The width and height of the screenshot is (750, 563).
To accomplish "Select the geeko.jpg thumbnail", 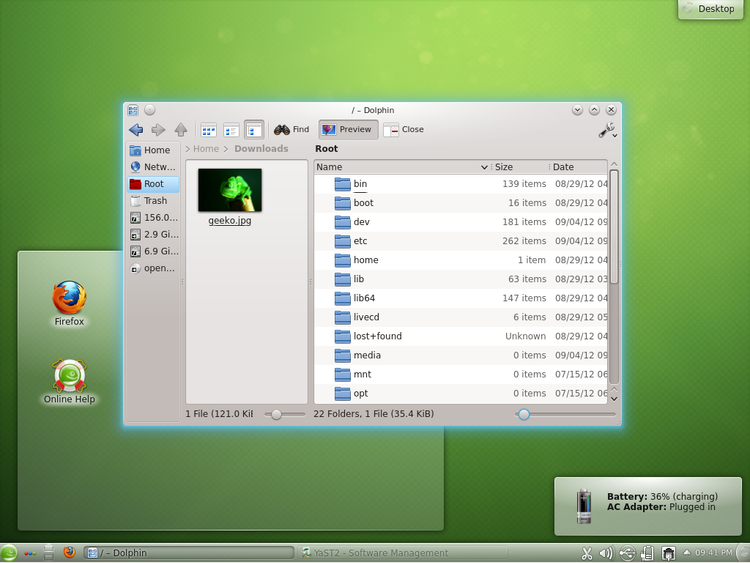I will tap(230, 190).
